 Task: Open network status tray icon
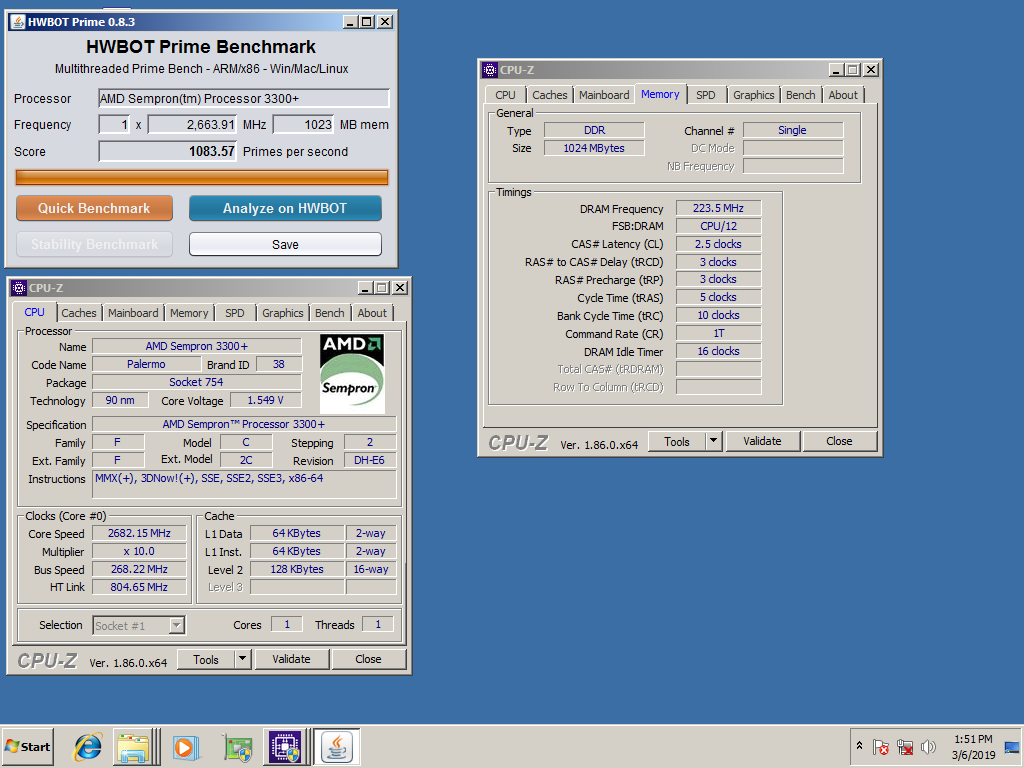[x=904, y=746]
